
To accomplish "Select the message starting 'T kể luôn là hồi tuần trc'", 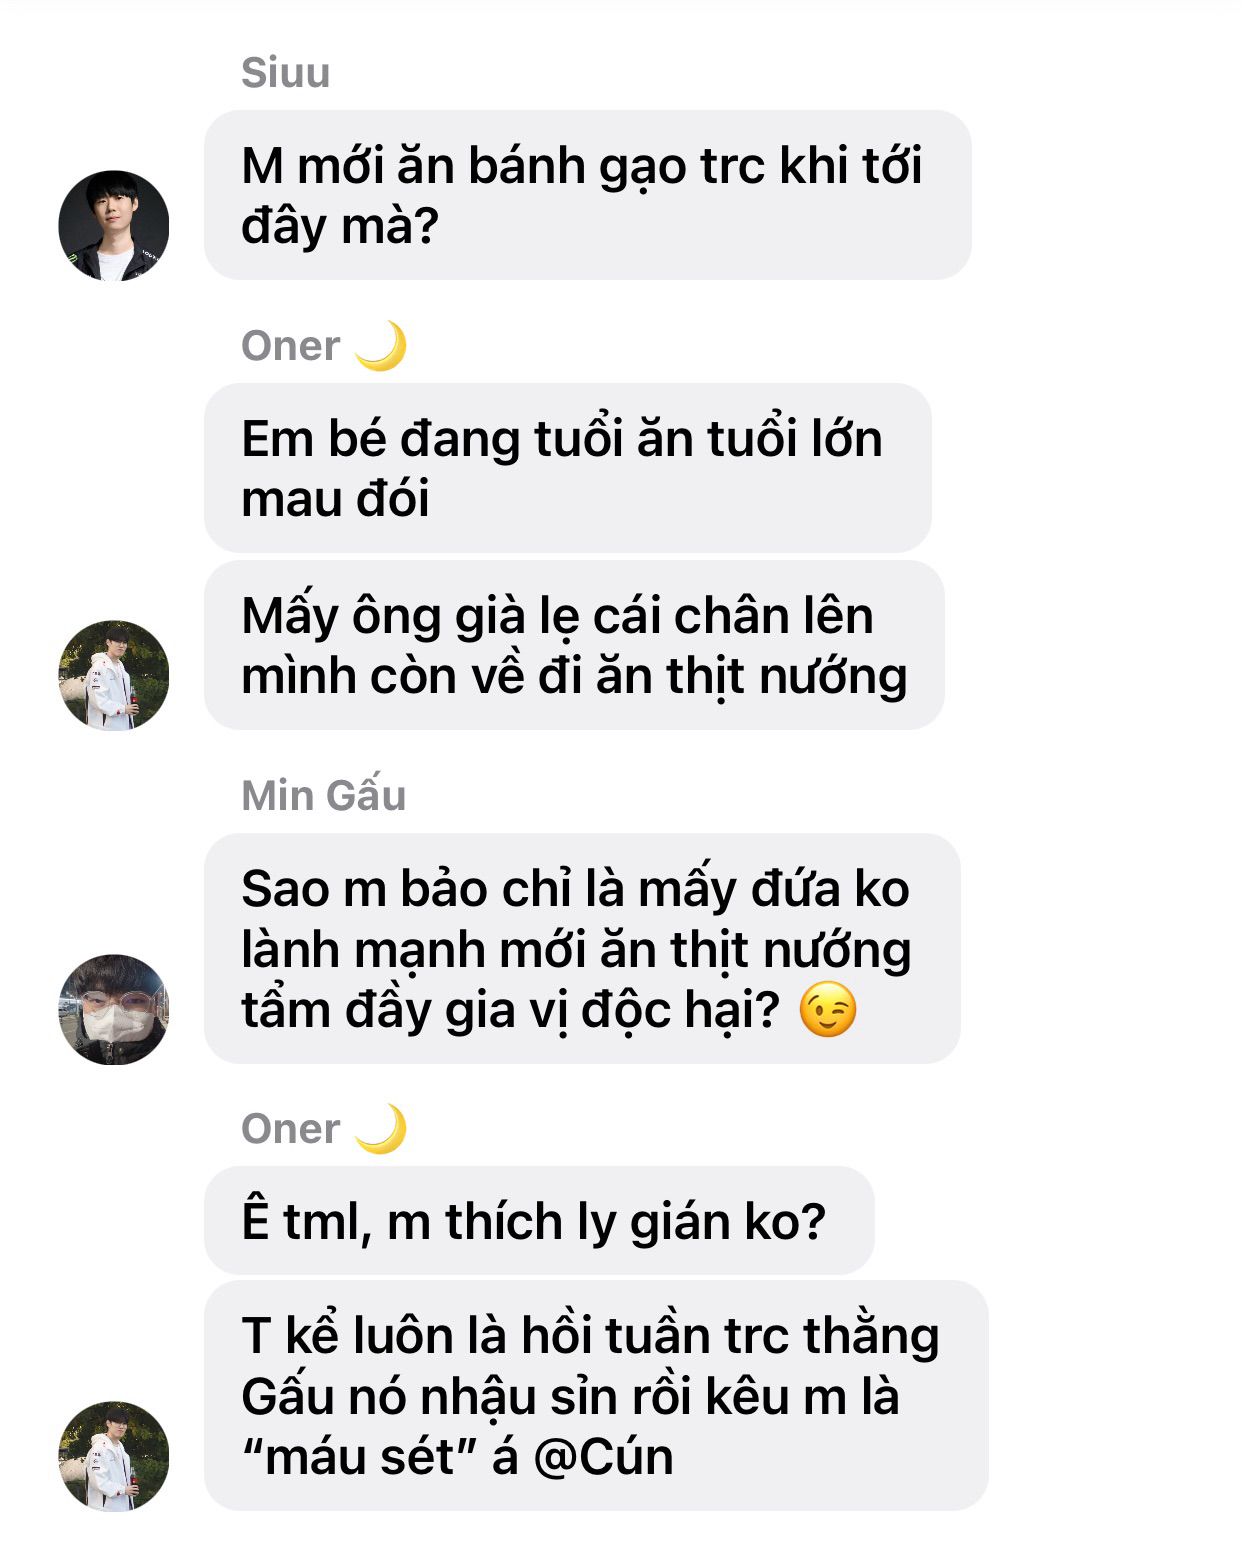I will pos(596,1395).
